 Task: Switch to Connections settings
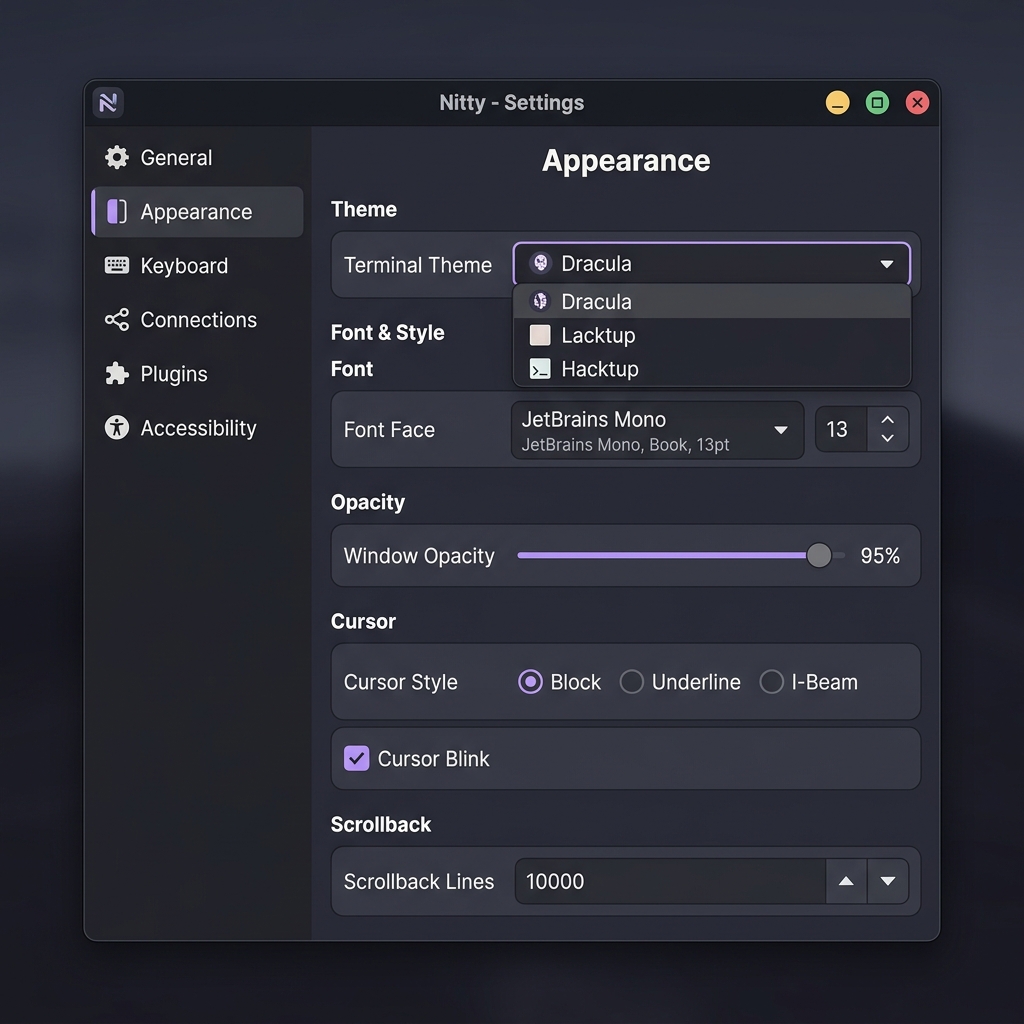coord(197,319)
